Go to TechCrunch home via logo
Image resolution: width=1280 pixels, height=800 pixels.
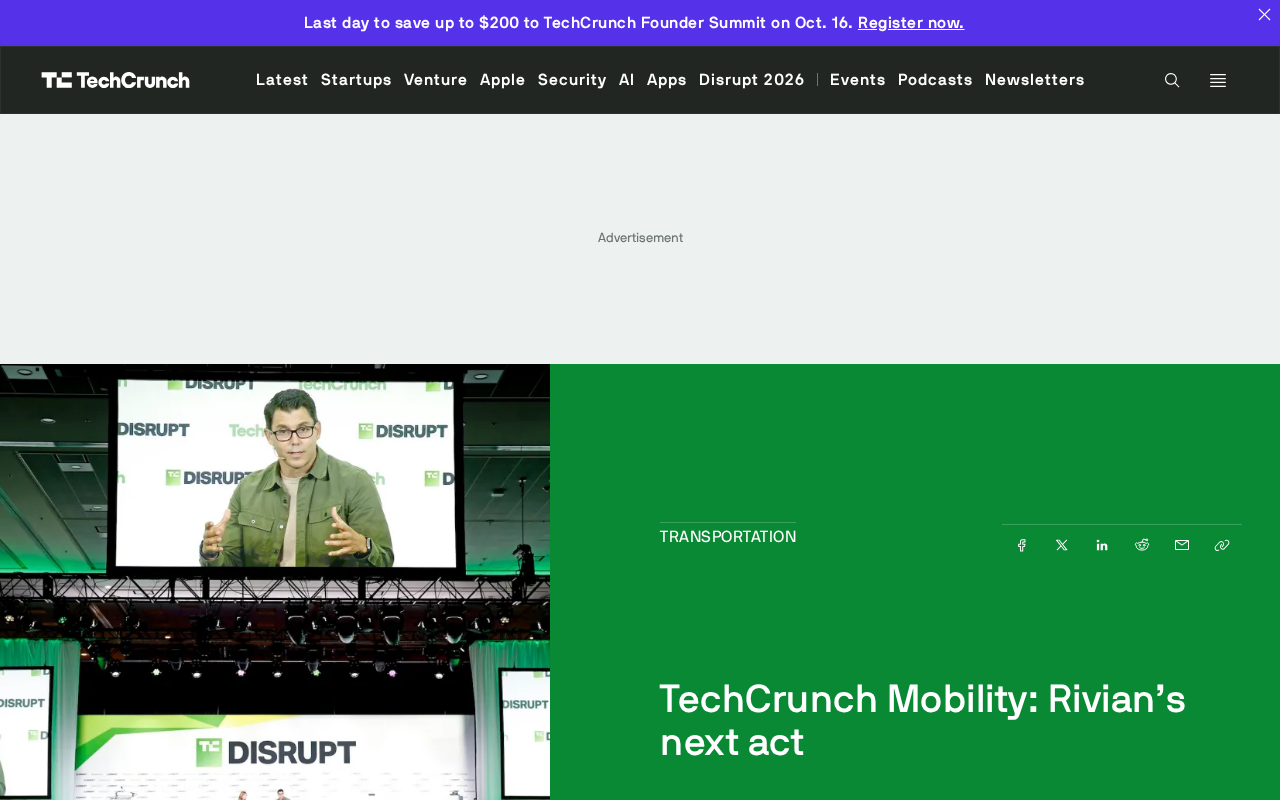(116, 80)
